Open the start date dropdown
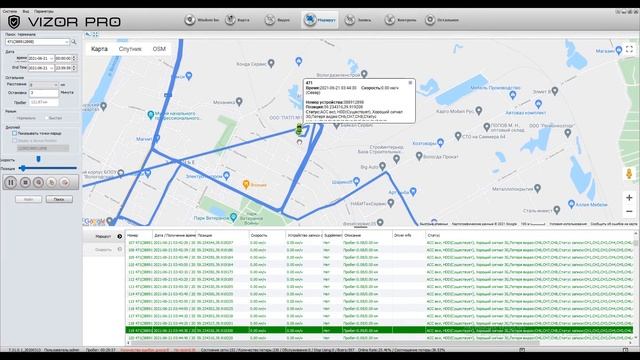 point(51,58)
